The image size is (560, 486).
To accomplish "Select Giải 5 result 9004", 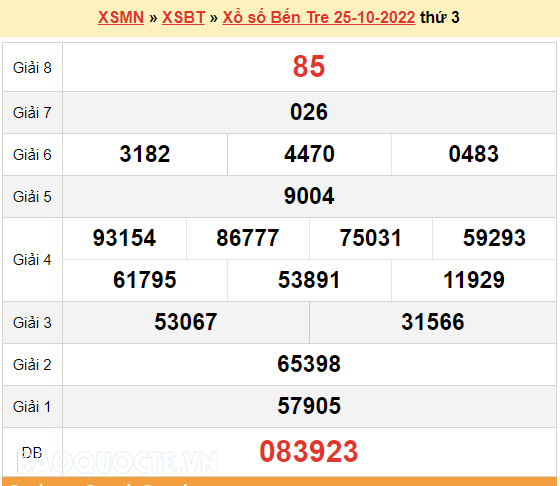I will point(309,196).
